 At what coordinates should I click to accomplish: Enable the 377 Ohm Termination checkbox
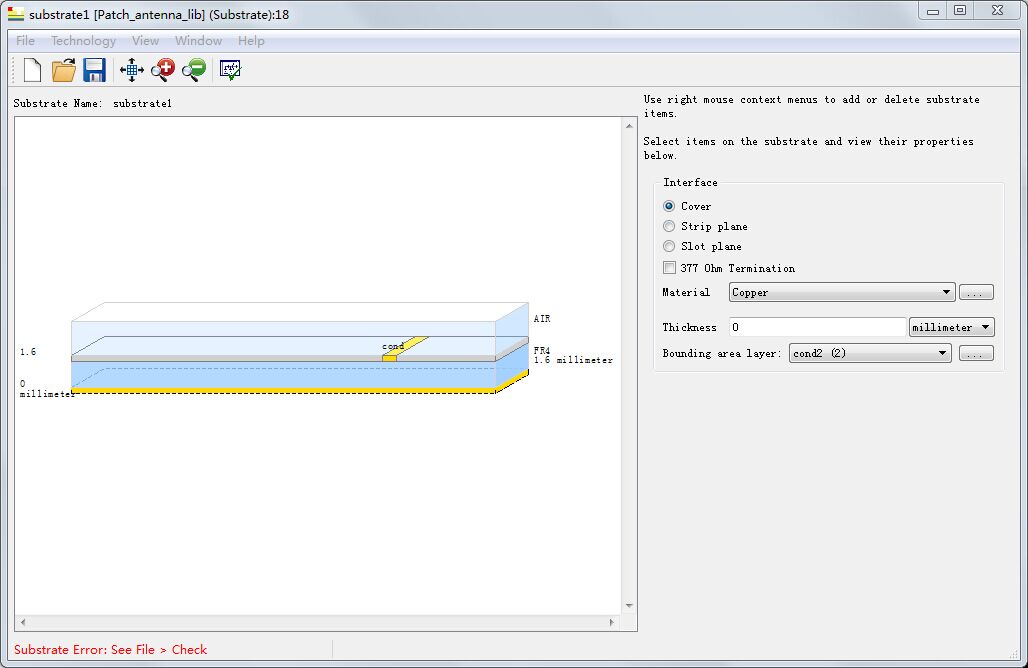coord(669,267)
